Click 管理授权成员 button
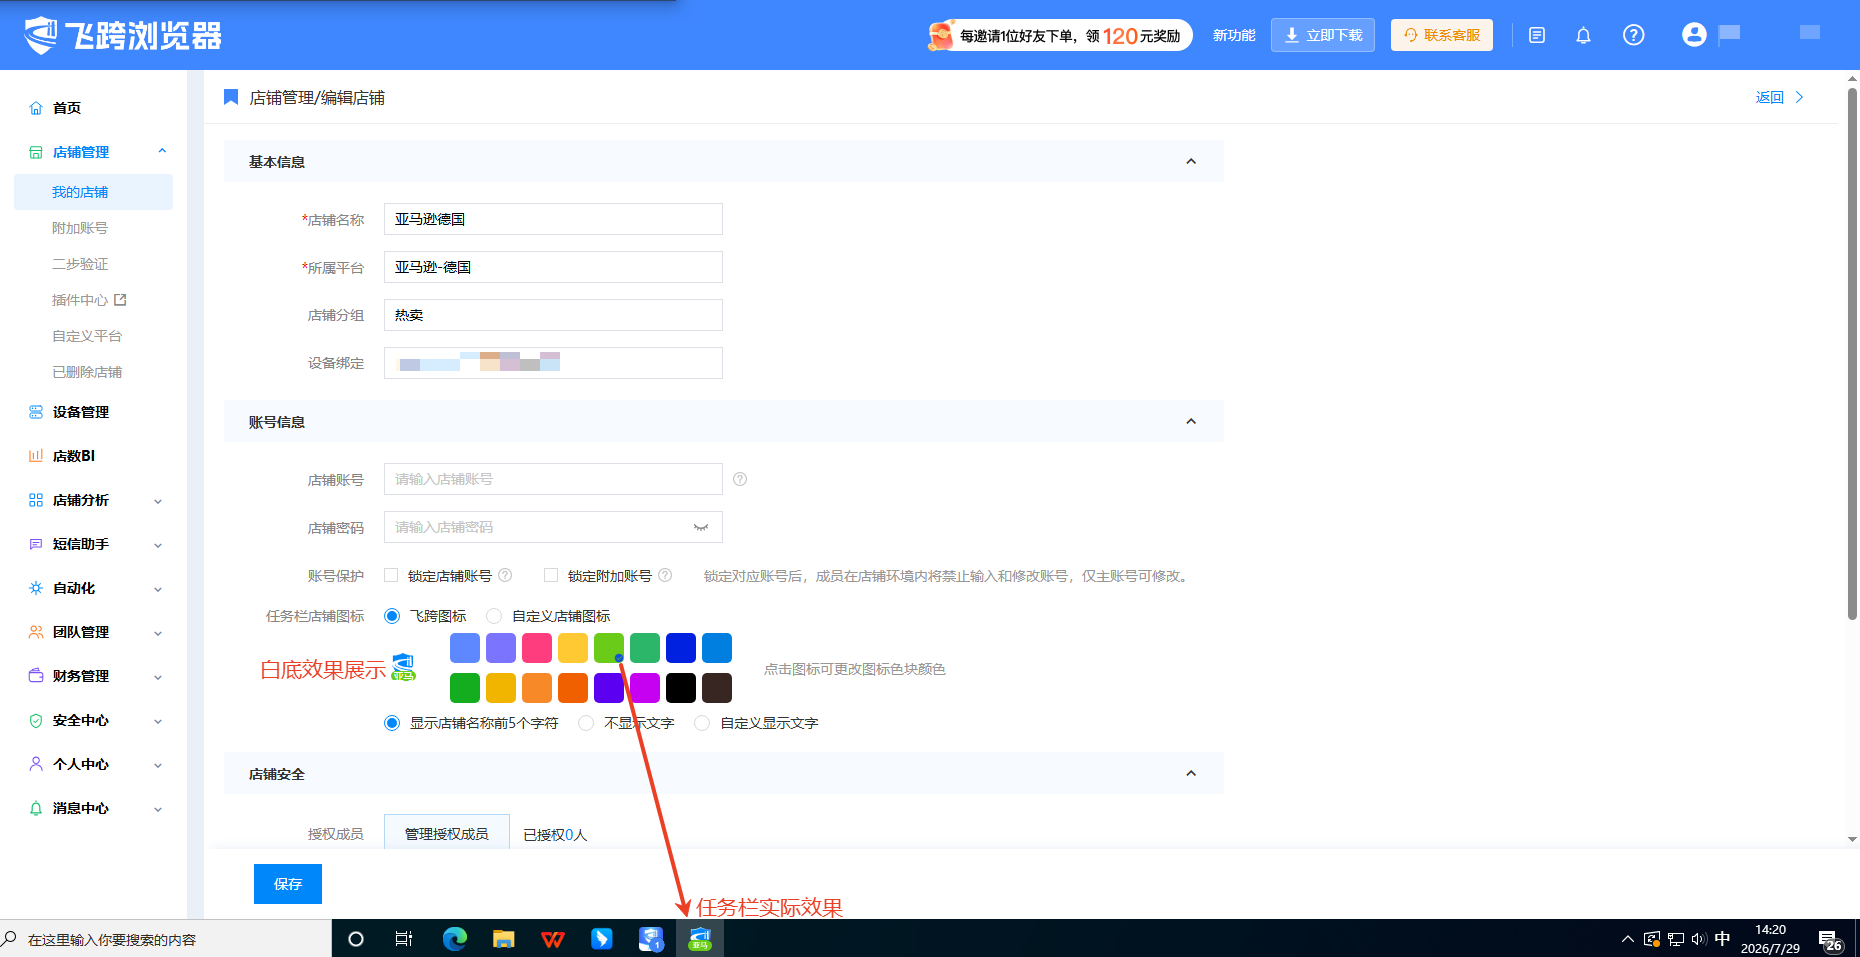The width and height of the screenshot is (1860, 957). (x=447, y=833)
